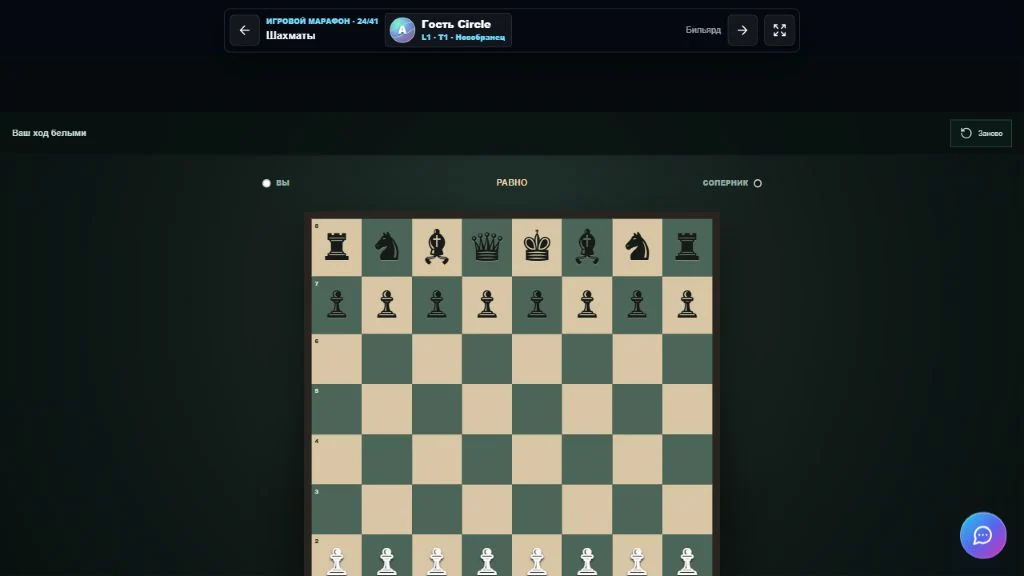Screen dimensions: 1024x576
Task: Click the empty h6 square
Action: tap(687, 359)
